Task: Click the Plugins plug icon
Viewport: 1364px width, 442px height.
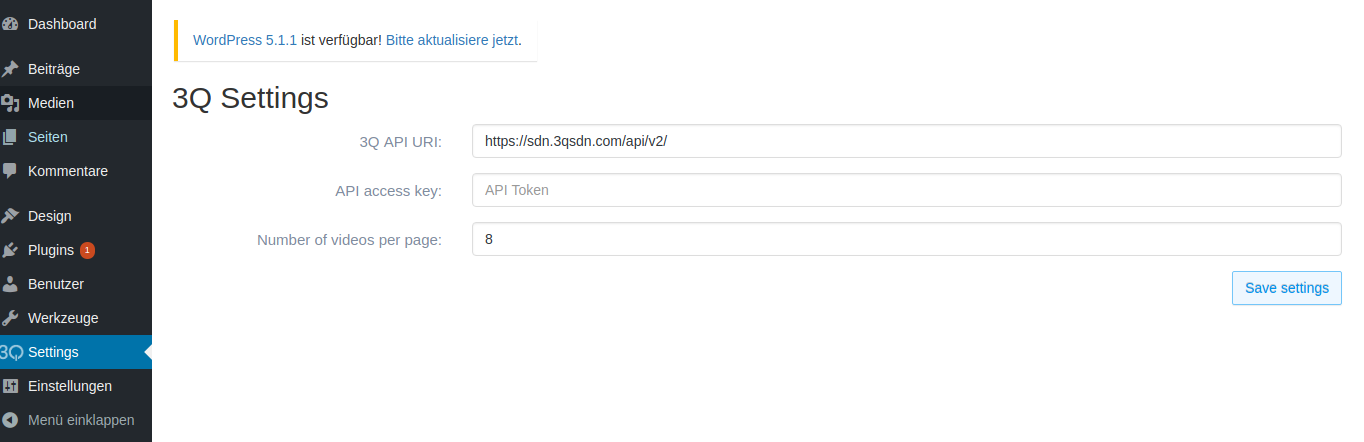Action: (10, 250)
